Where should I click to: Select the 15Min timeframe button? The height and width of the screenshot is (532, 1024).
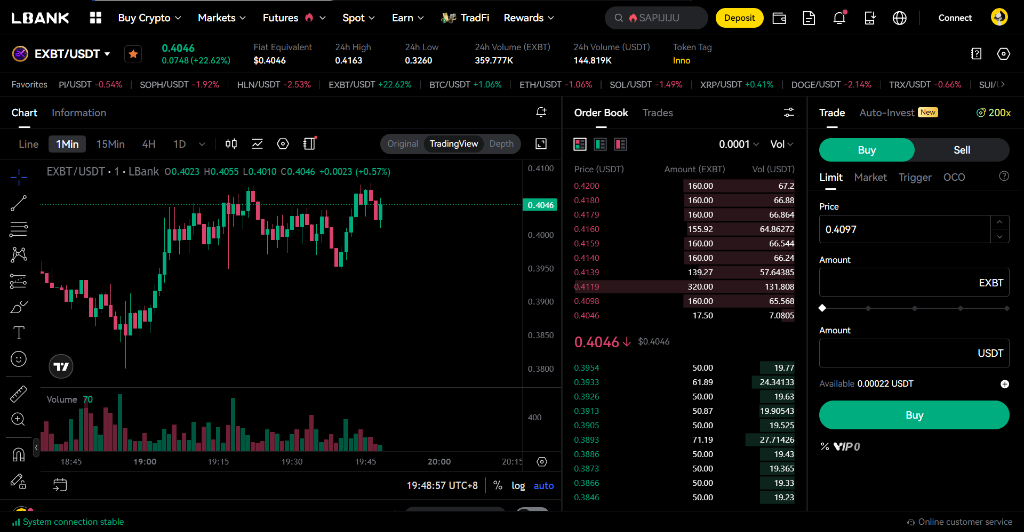point(110,144)
